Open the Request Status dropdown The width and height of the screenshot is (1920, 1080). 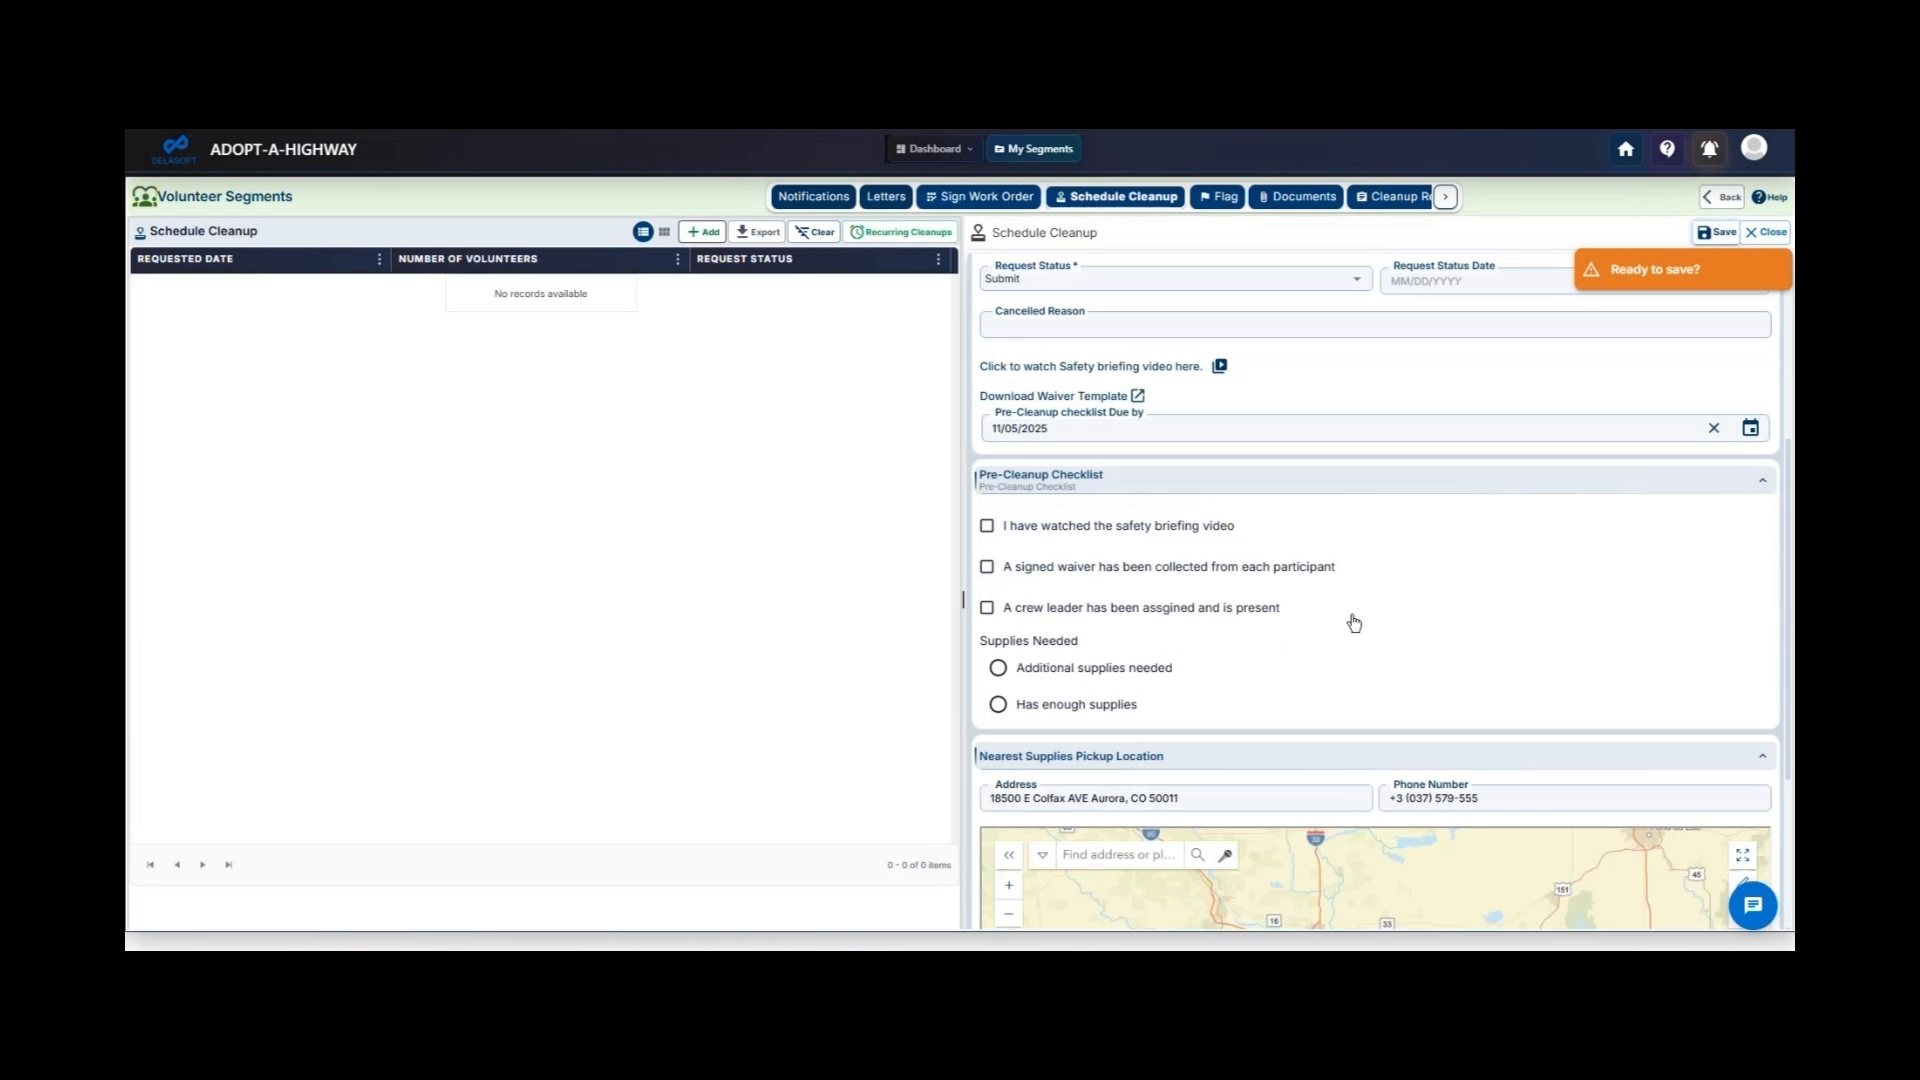click(1355, 279)
